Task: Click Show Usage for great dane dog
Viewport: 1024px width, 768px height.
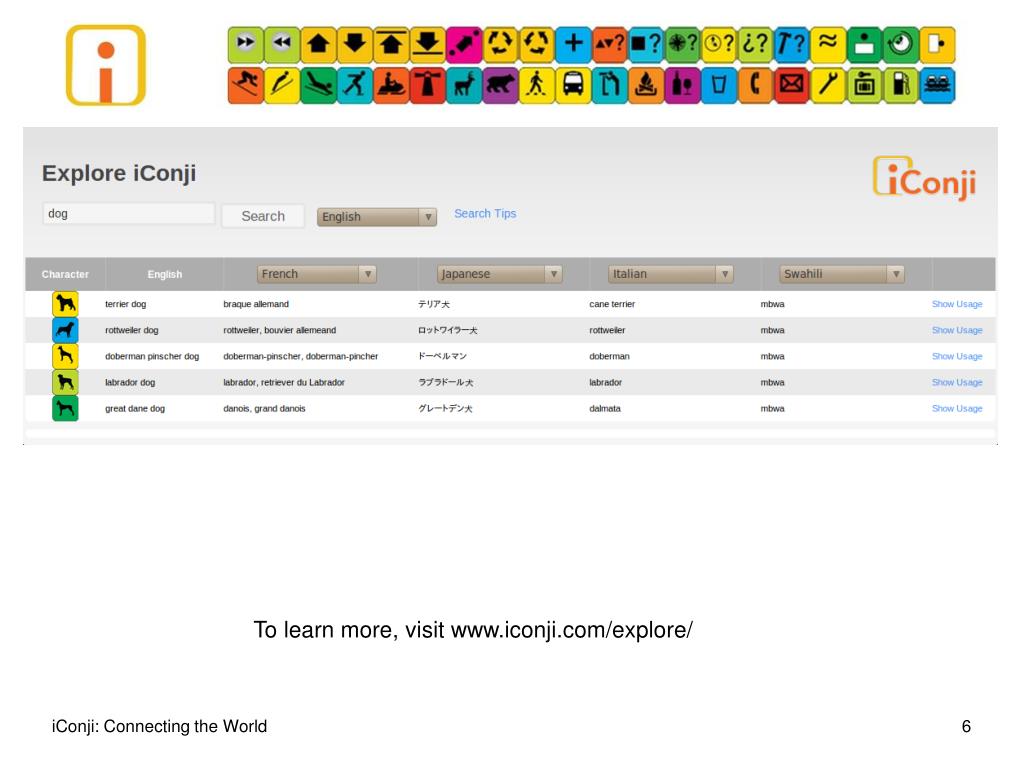Action: pos(957,408)
